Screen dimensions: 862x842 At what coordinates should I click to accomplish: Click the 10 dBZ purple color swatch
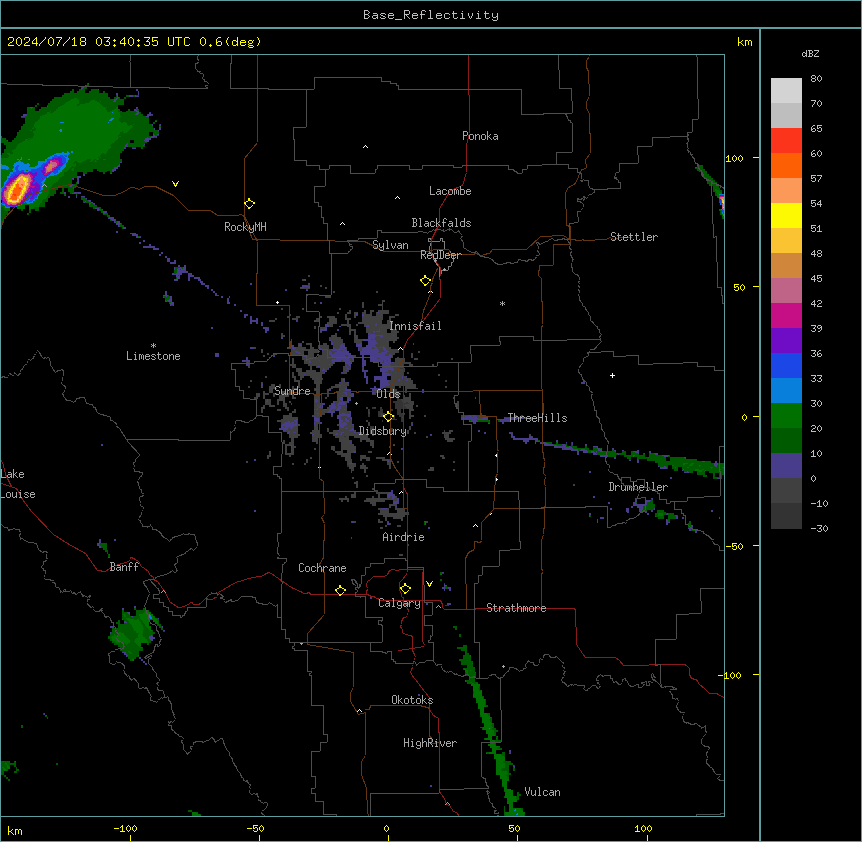[786, 466]
